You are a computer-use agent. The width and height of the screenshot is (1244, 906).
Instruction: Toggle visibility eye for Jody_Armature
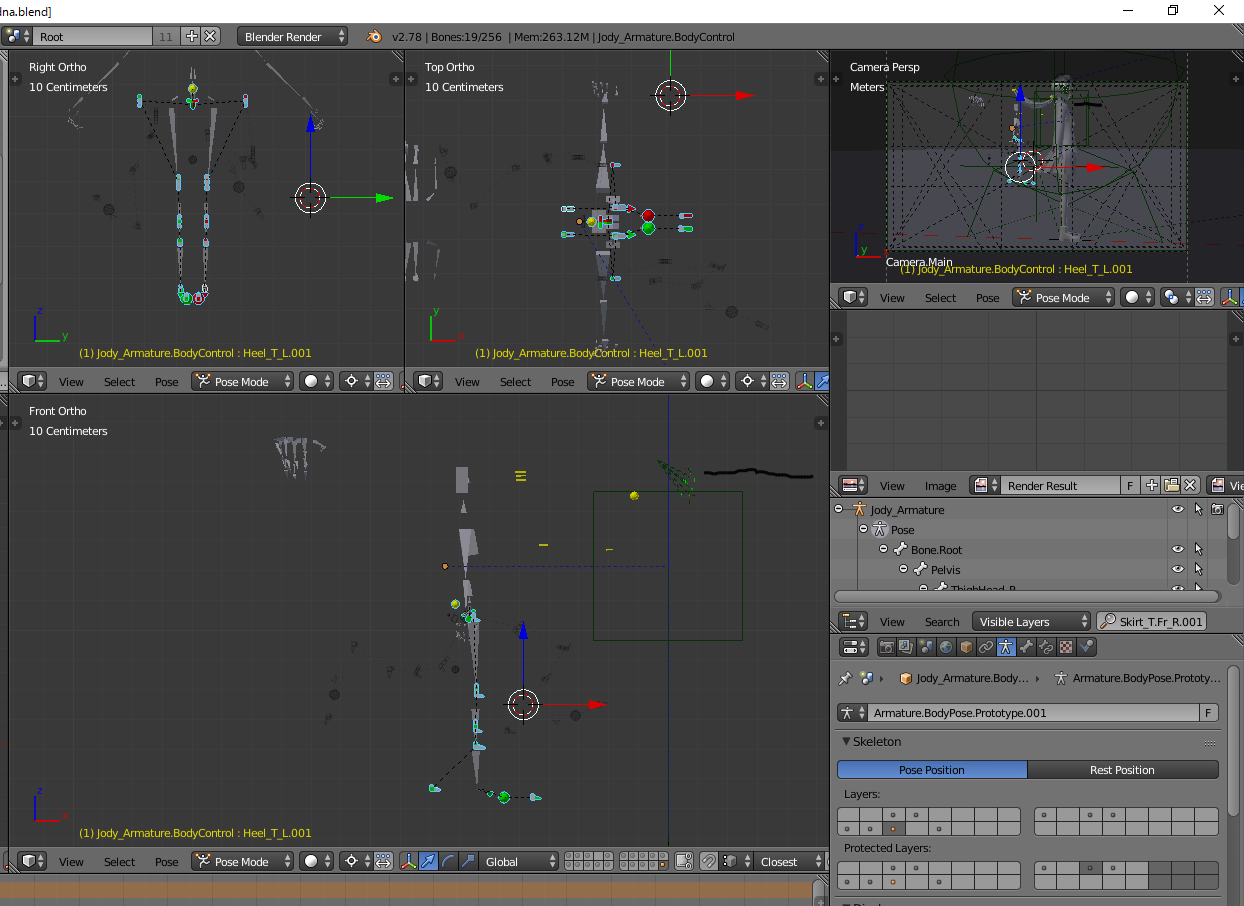point(1178,510)
